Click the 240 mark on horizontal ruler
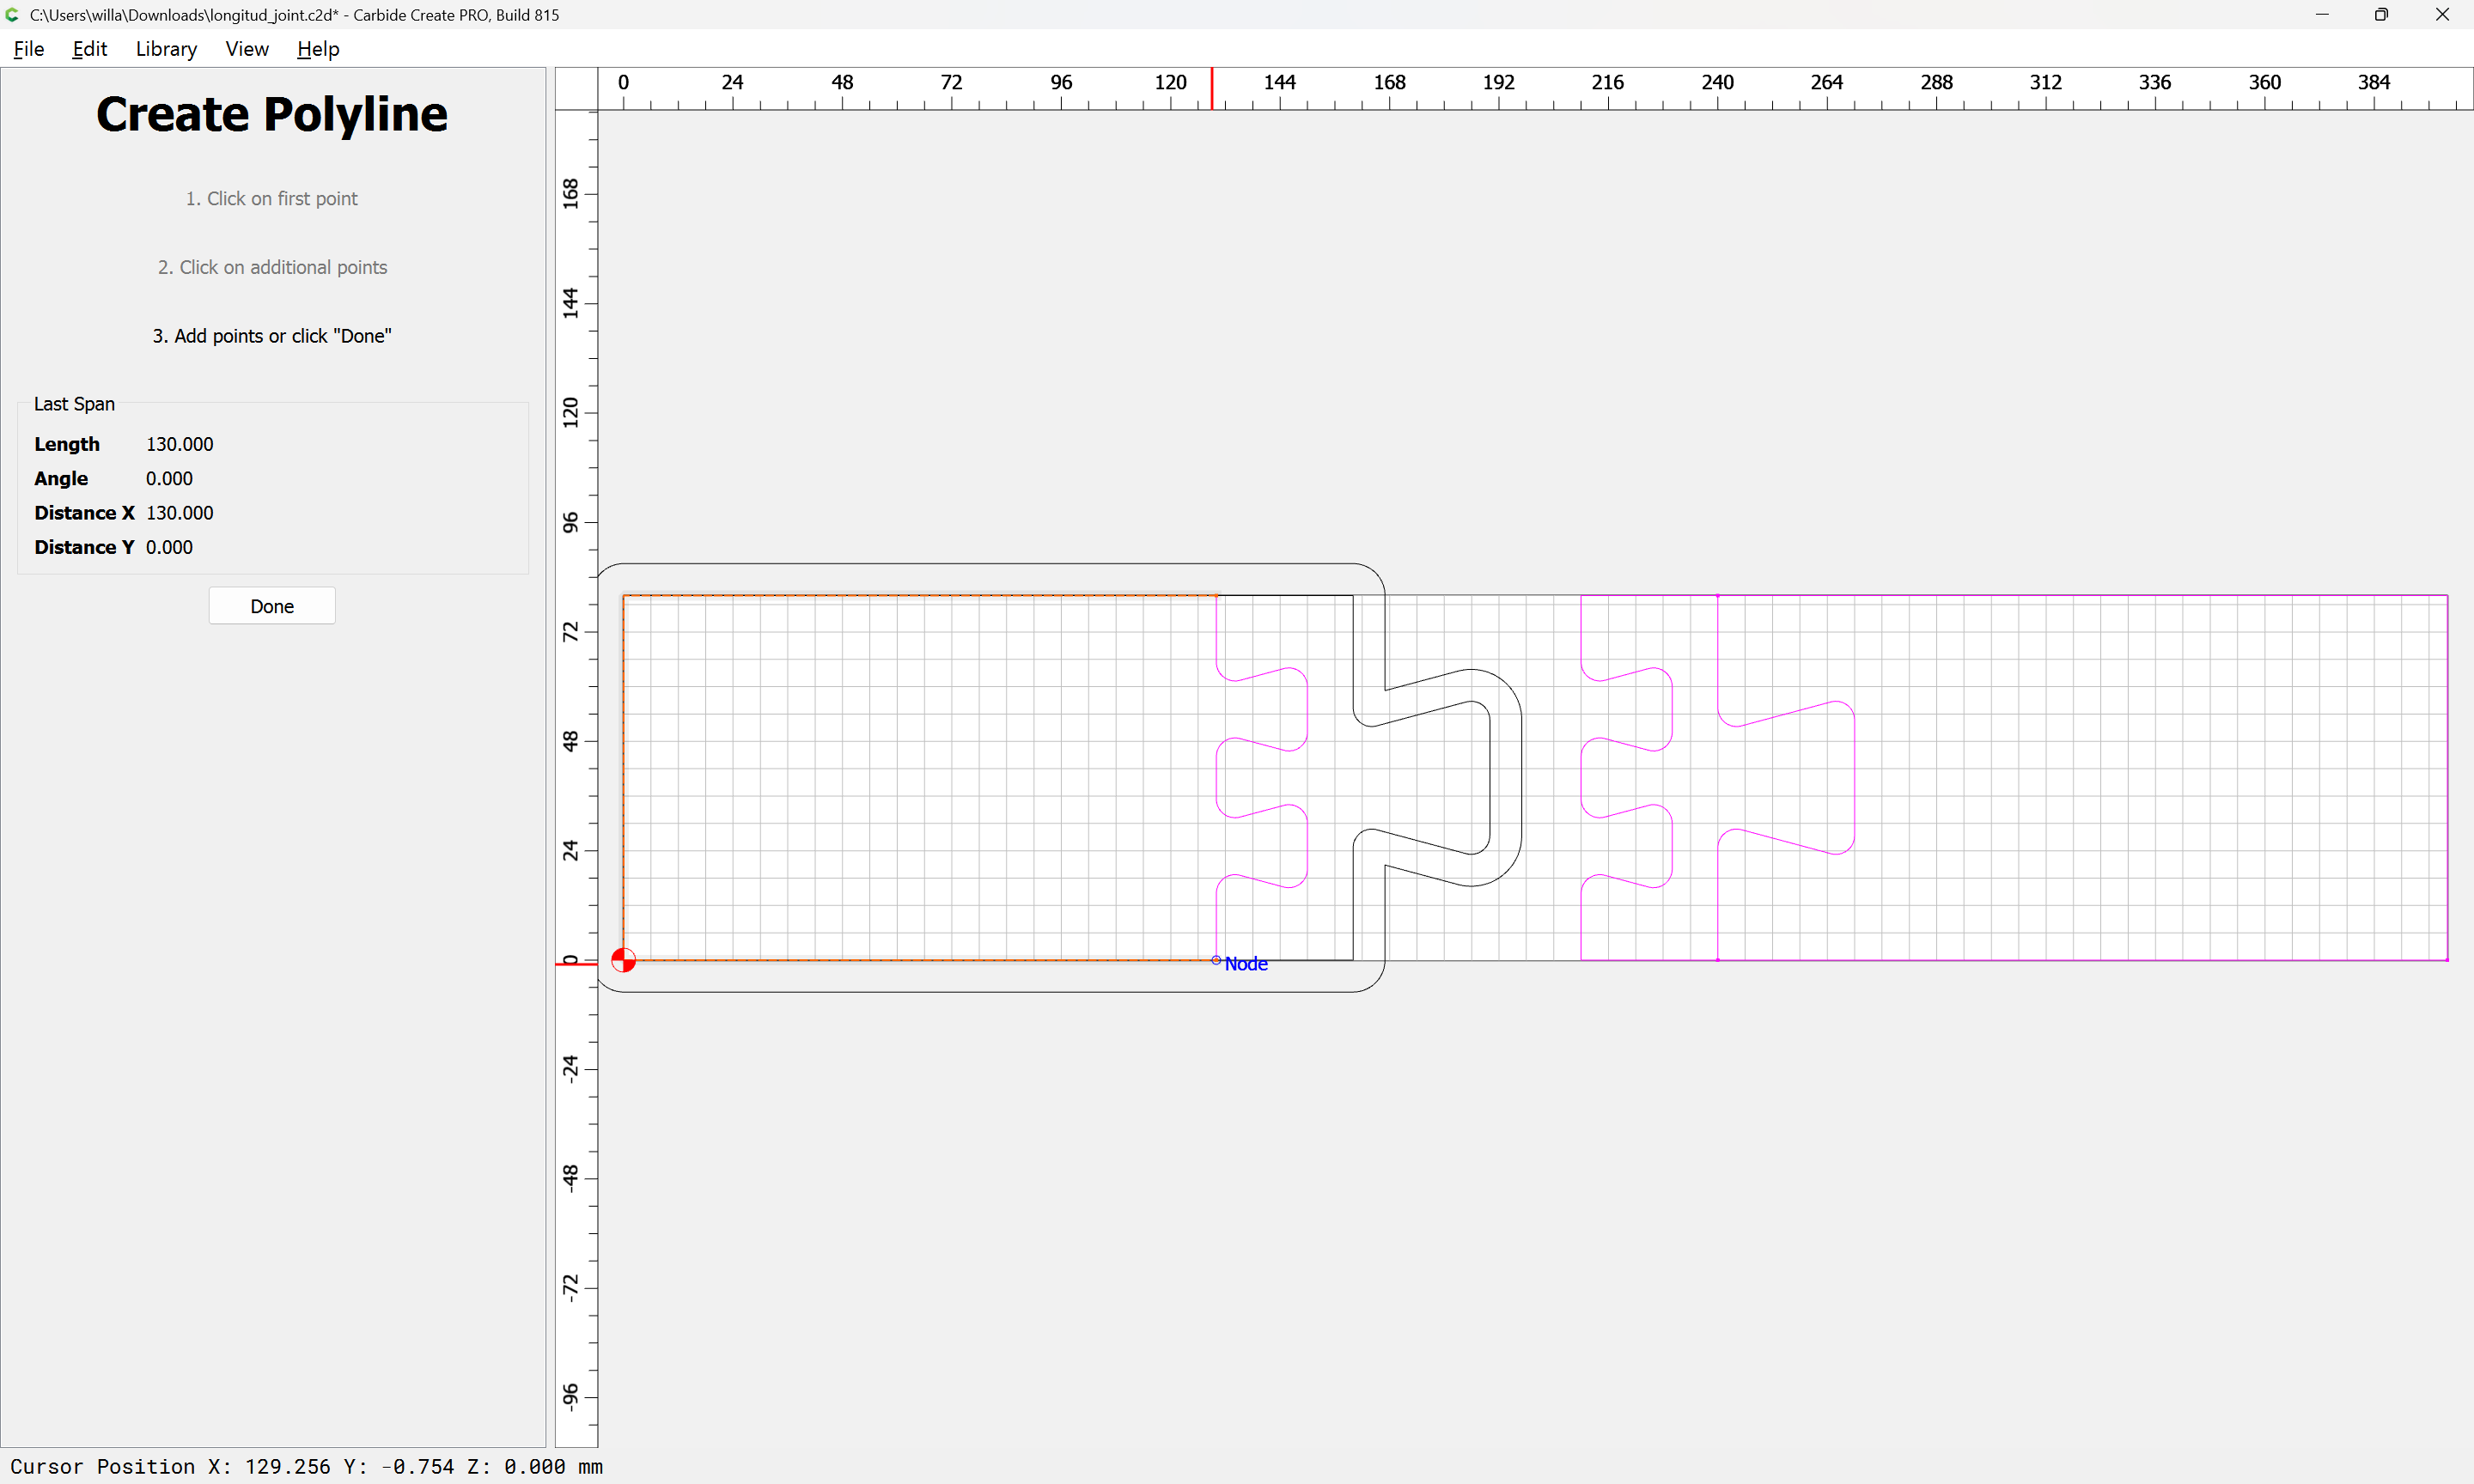The height and width of the screenshot is (1484, 2474). (1717, 82)
